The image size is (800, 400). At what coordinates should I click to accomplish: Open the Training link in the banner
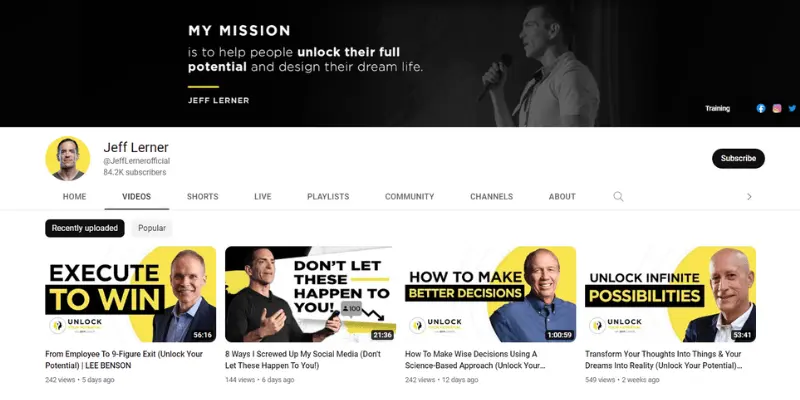tap(717, 108)
